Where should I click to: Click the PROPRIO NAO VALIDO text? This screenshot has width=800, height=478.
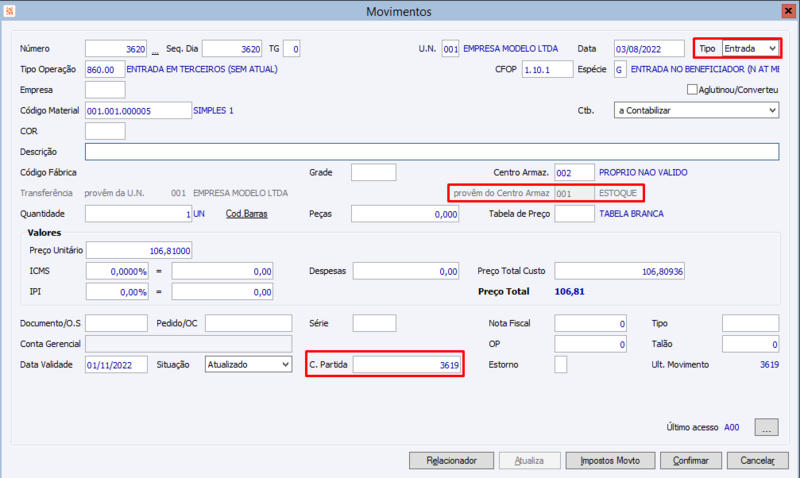tap(643, 172)
